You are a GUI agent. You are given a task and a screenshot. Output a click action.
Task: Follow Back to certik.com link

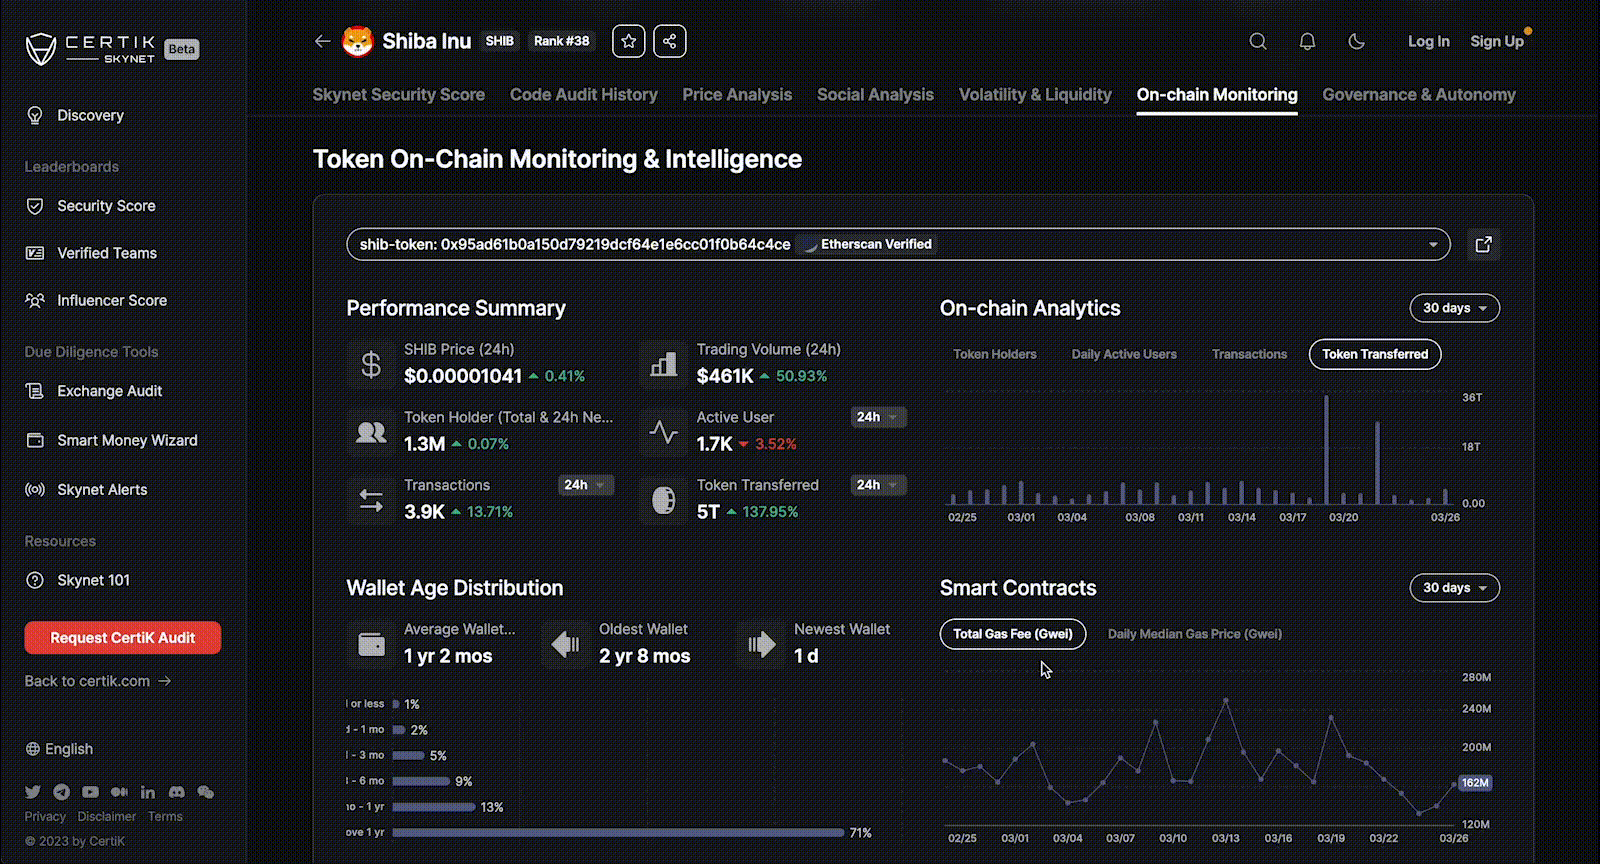[x=98, y=681]
